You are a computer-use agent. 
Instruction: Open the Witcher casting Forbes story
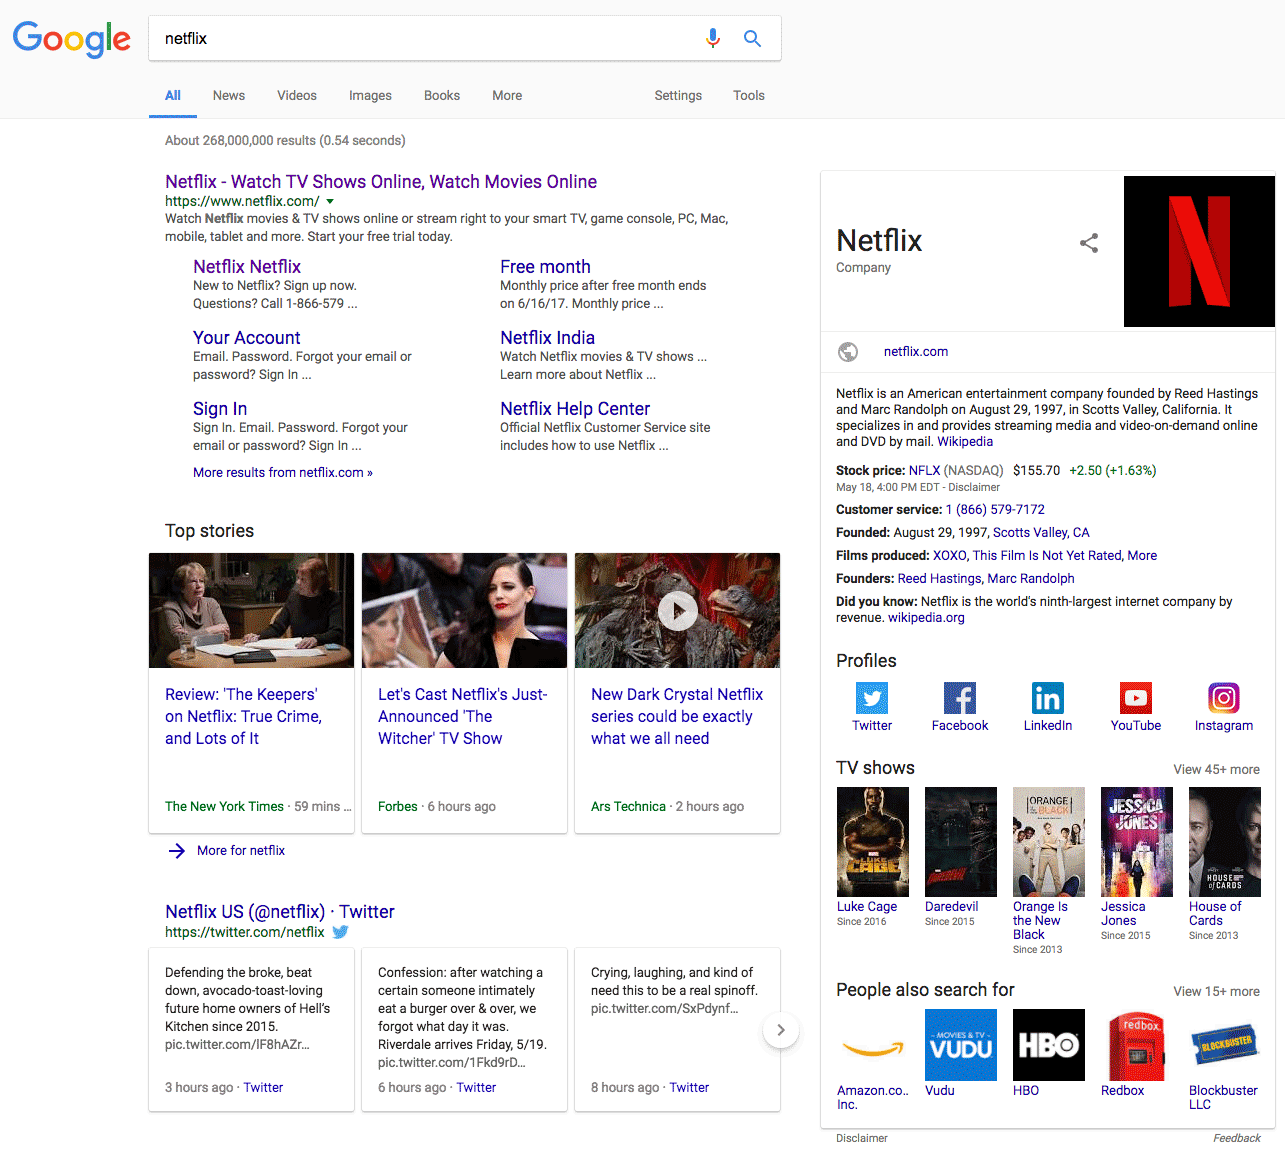[x=462, y=716]
